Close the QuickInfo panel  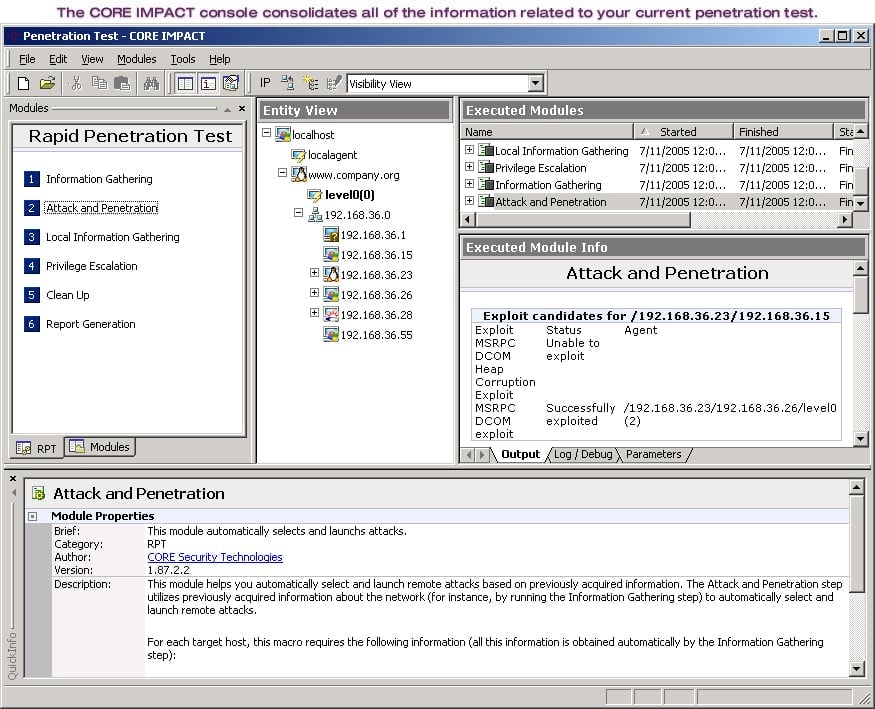13,479
